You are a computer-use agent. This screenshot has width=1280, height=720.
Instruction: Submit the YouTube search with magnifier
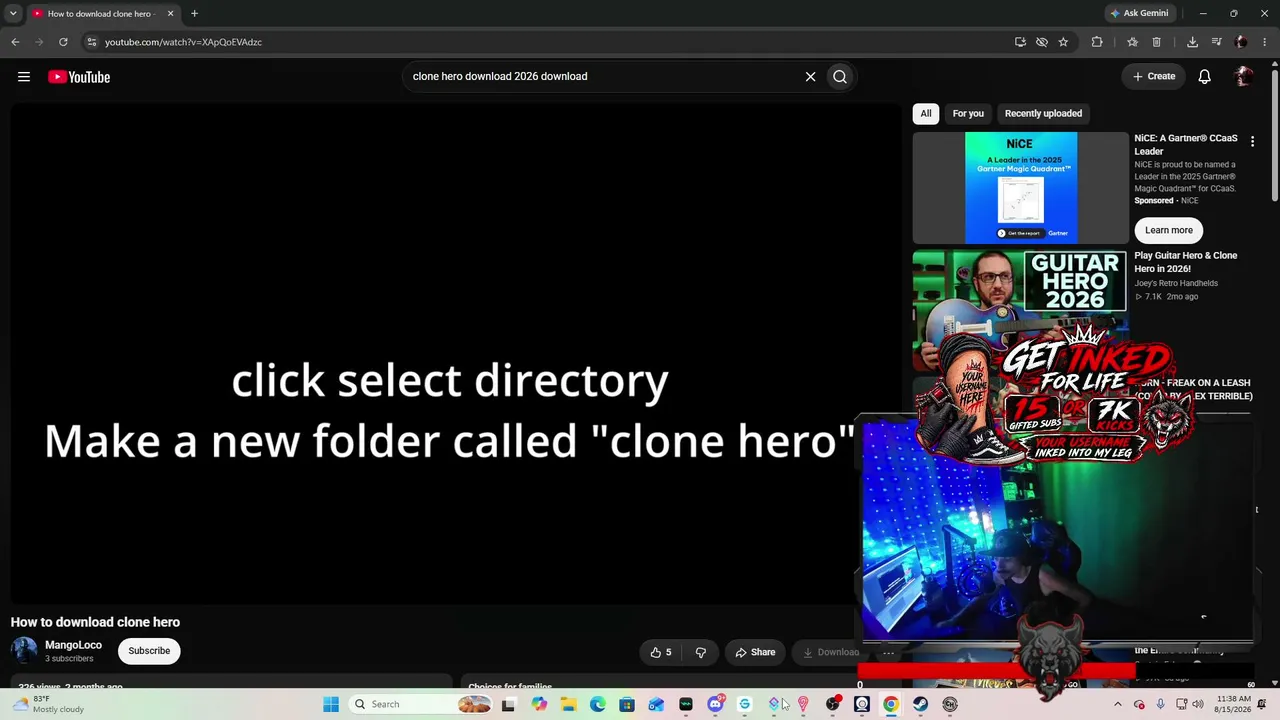click(840, 77)
